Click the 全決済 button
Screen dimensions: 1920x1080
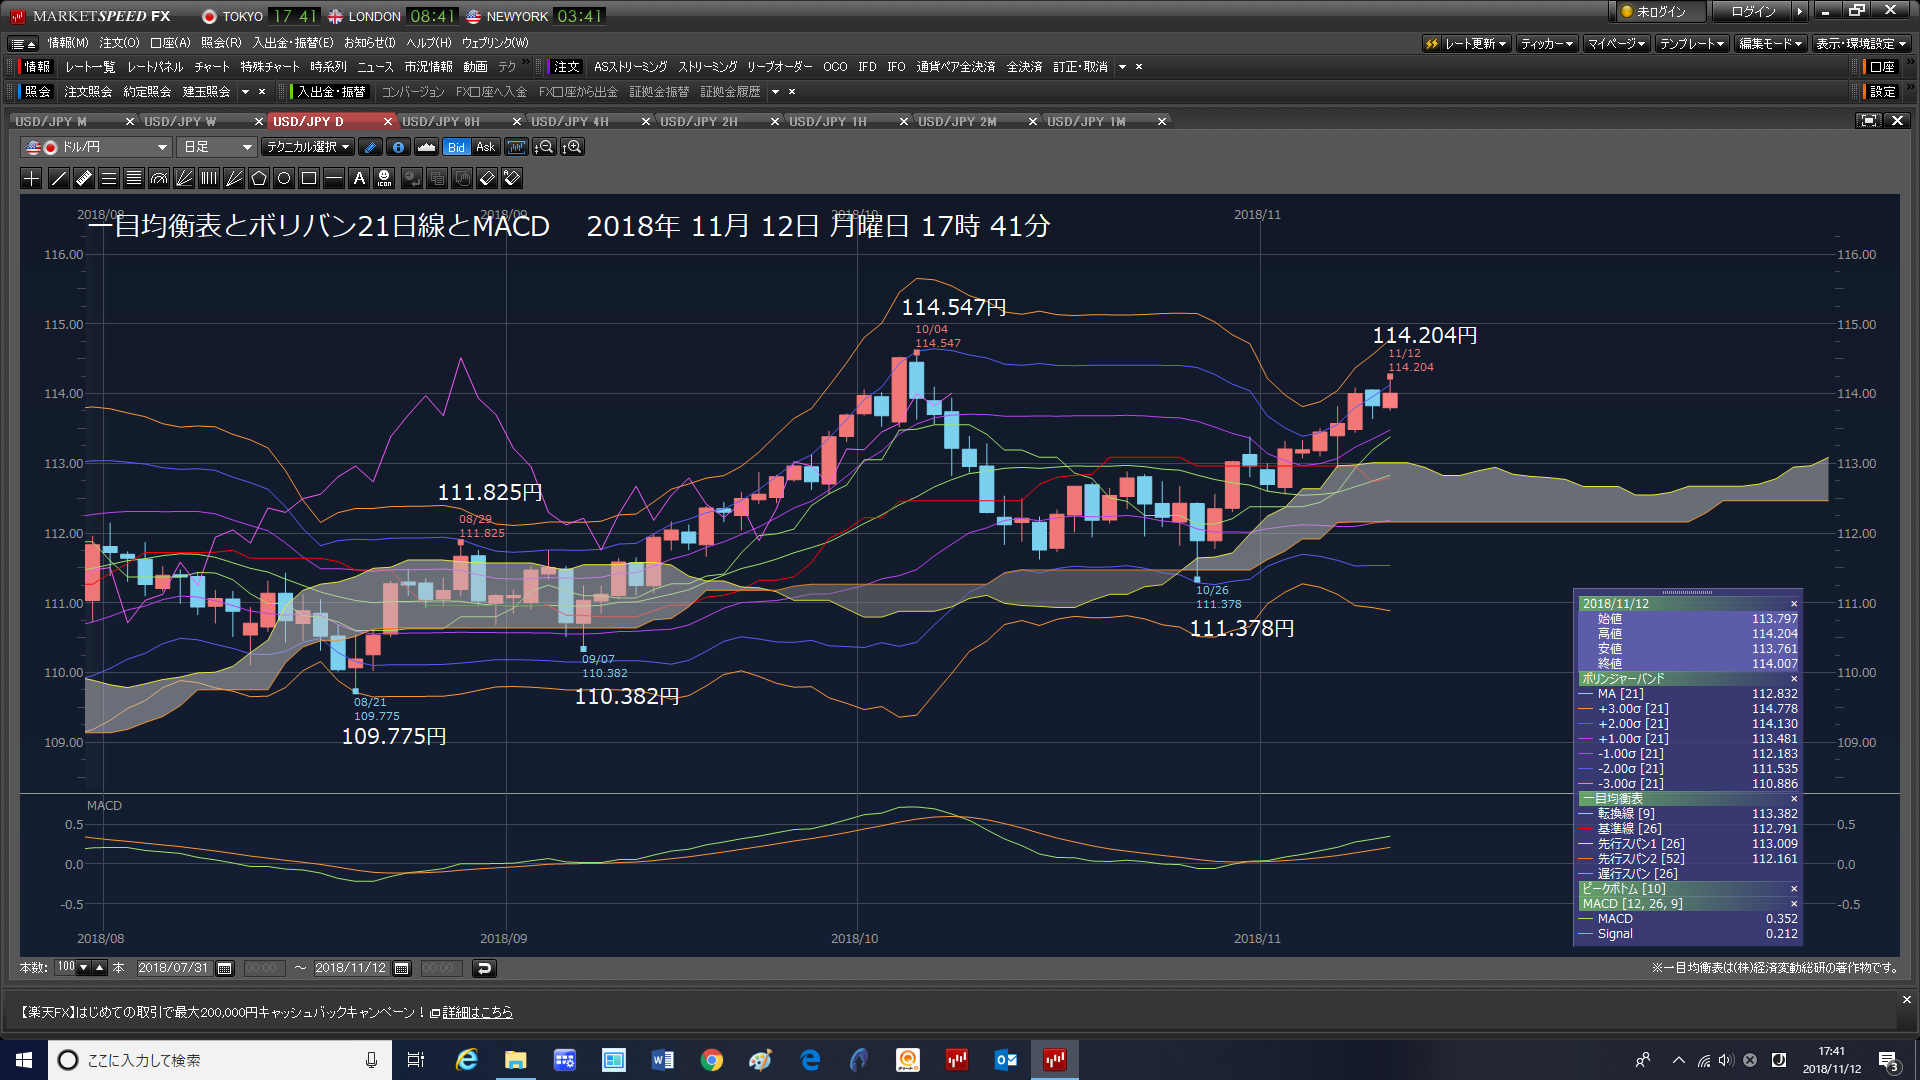[1024, 67]
